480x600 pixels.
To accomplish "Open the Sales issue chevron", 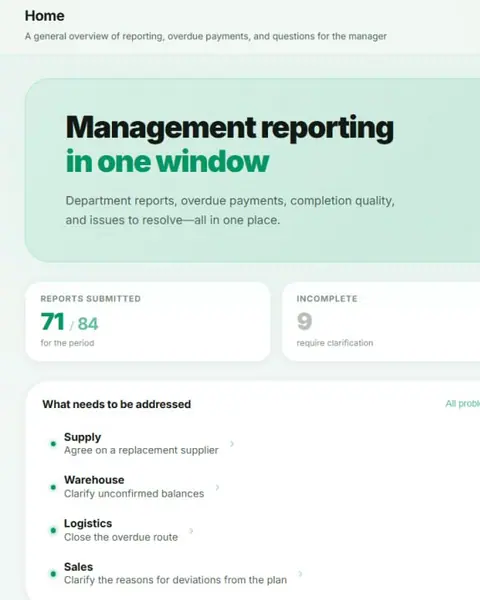I will (x=300, y=574).
